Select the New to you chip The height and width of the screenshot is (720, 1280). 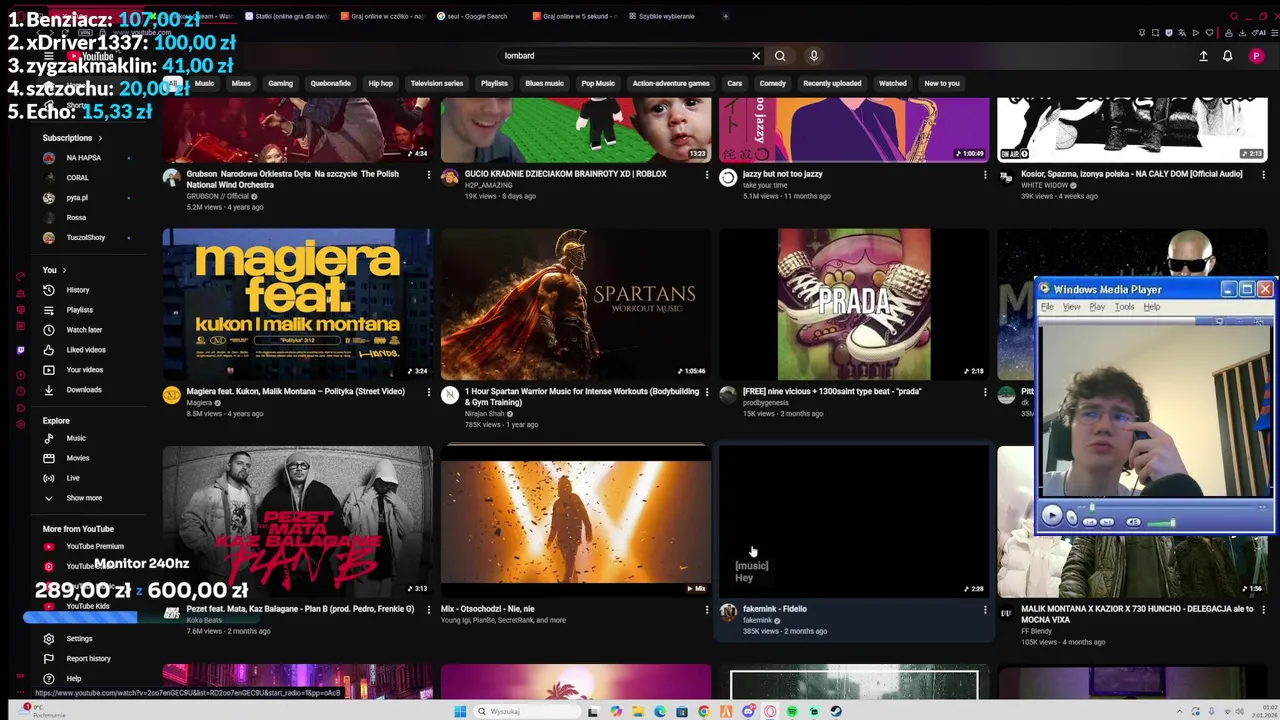coord(942,84)
